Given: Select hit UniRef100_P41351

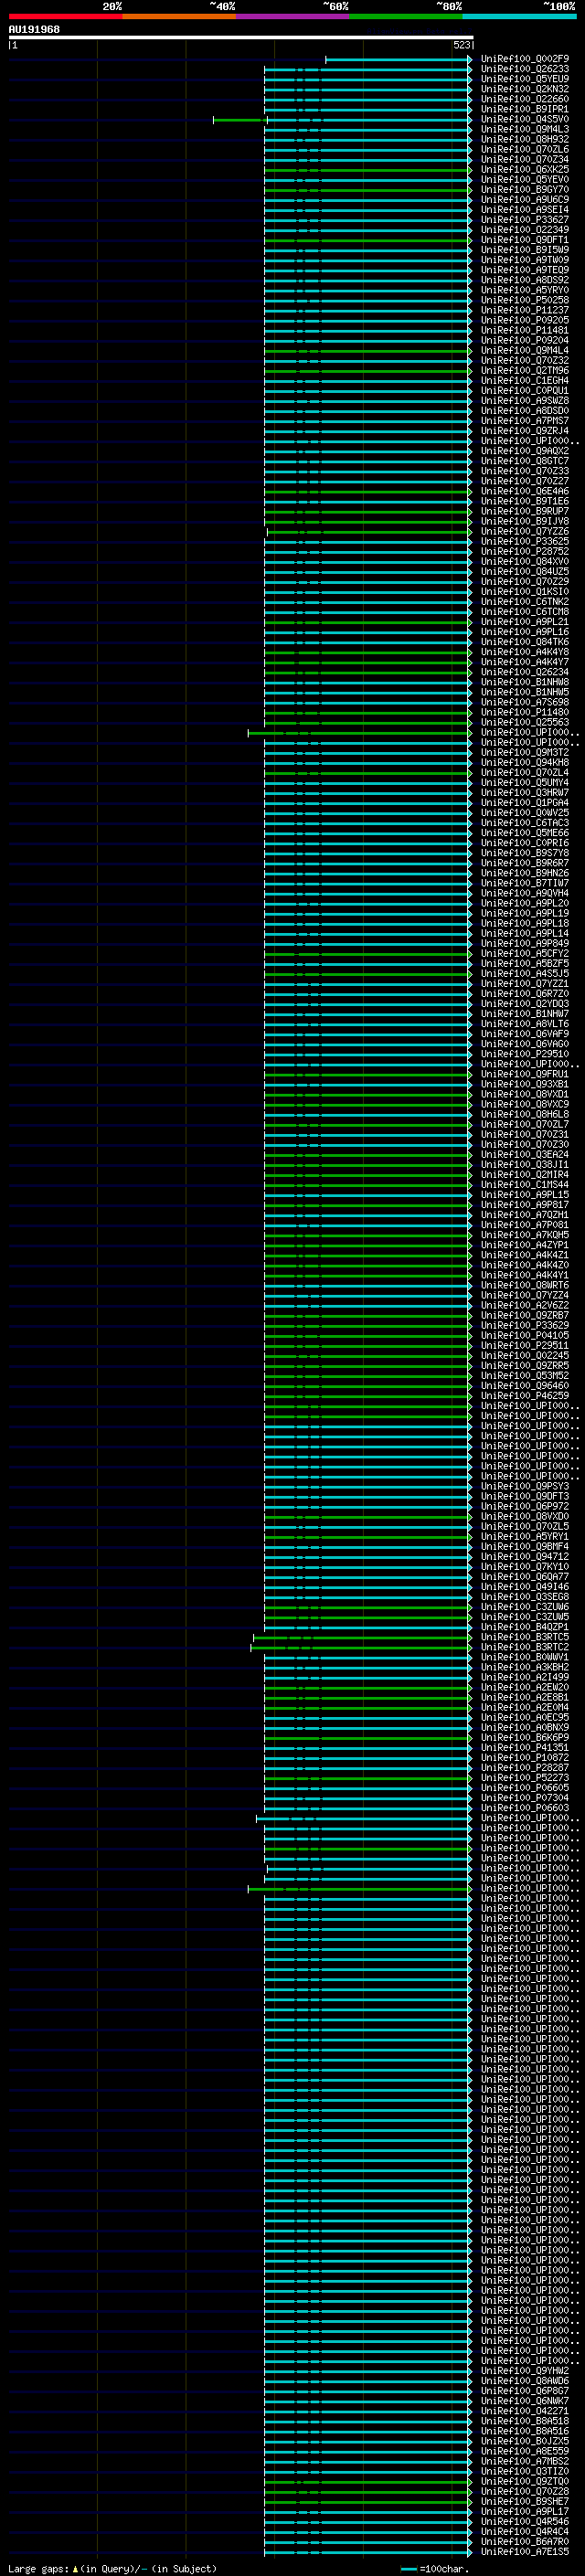Looking at the screenshot, I should (x=525, y=1748).
